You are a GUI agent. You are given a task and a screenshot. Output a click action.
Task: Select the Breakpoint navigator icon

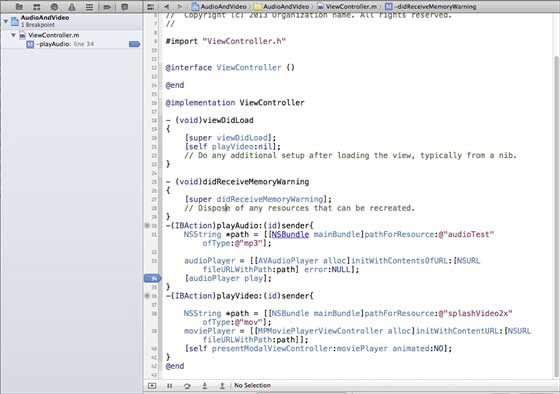click(107, 6)
